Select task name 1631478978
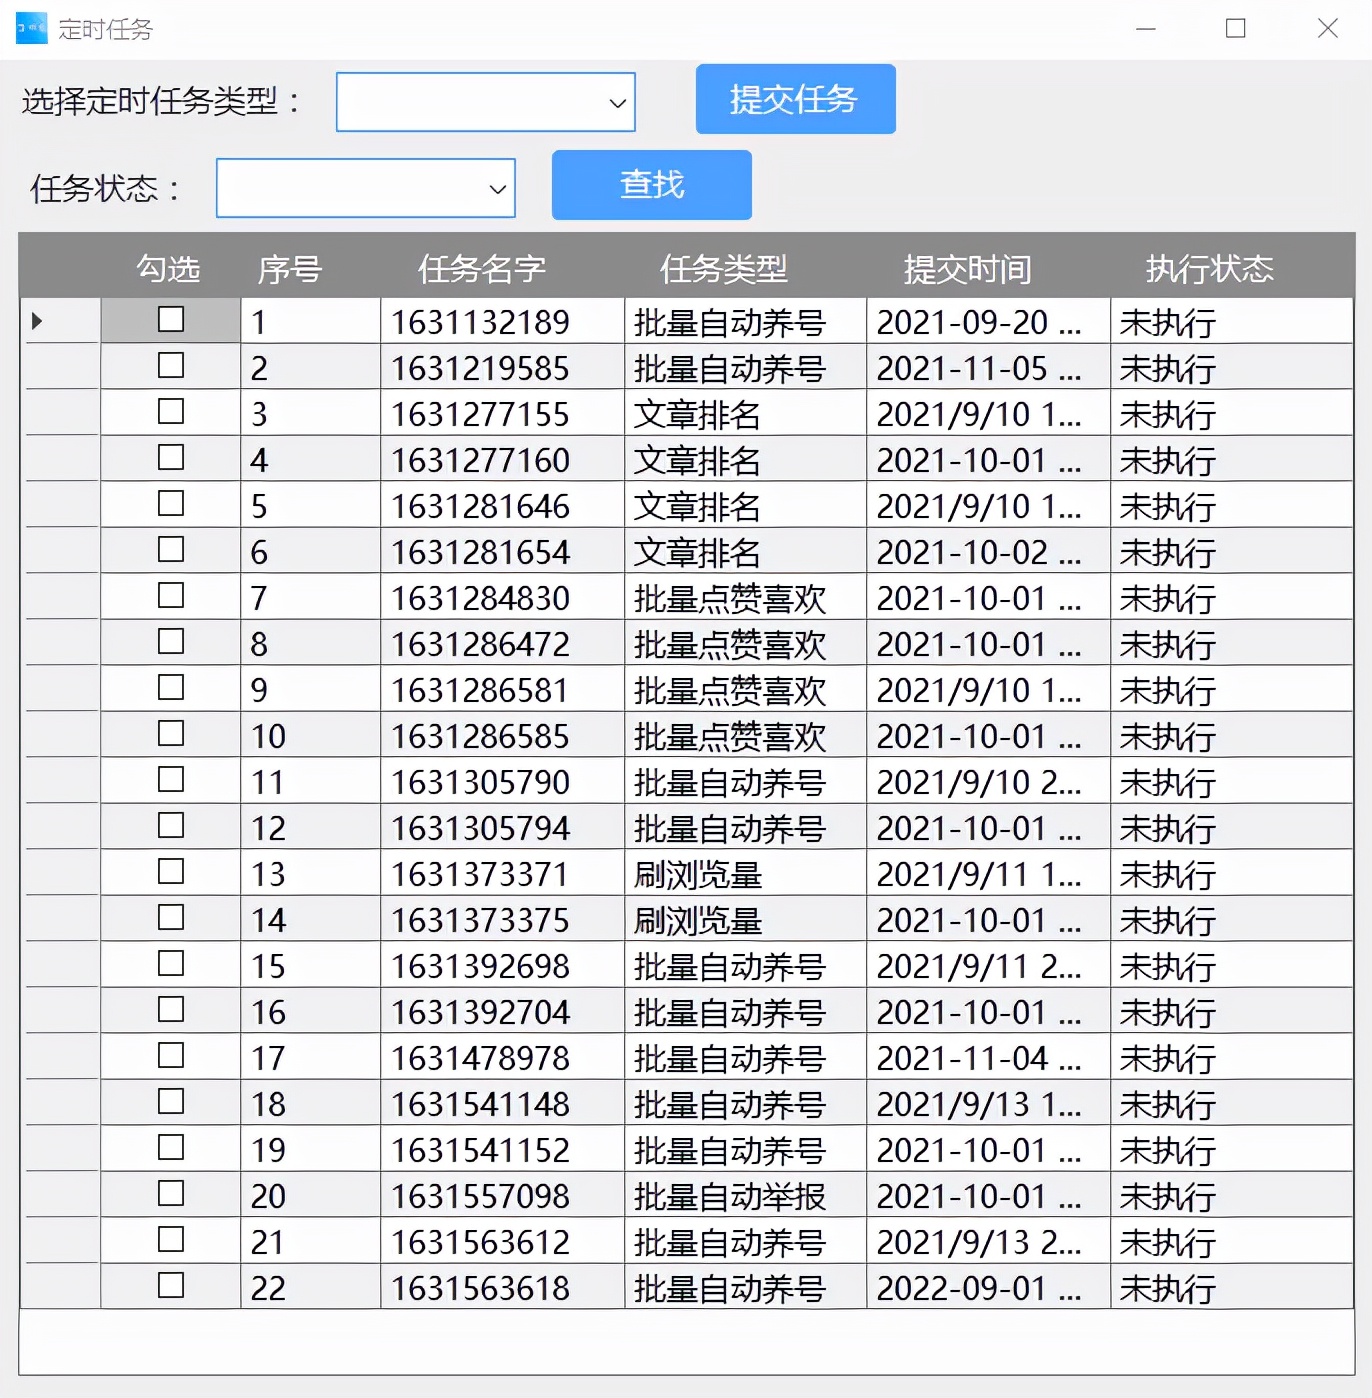The image size is (1372, 1398). click(502, 1058)
